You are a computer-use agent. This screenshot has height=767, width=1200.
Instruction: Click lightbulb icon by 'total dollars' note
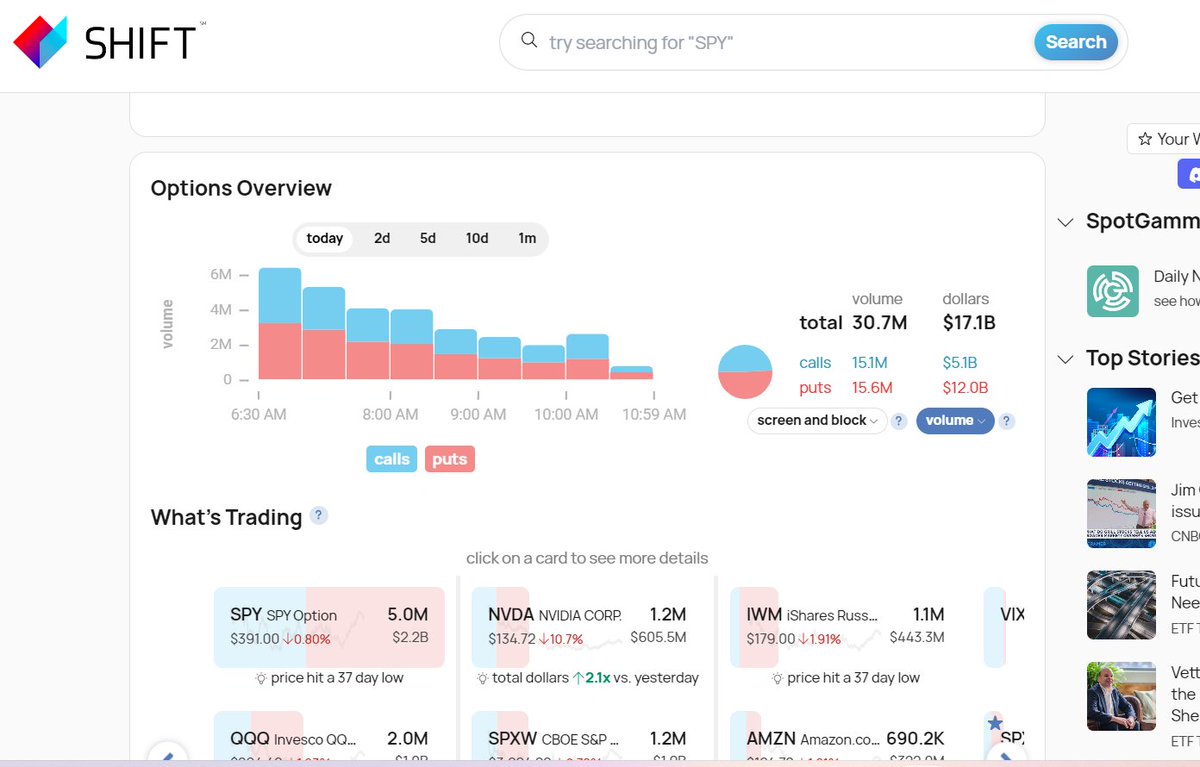pos(483,678)
